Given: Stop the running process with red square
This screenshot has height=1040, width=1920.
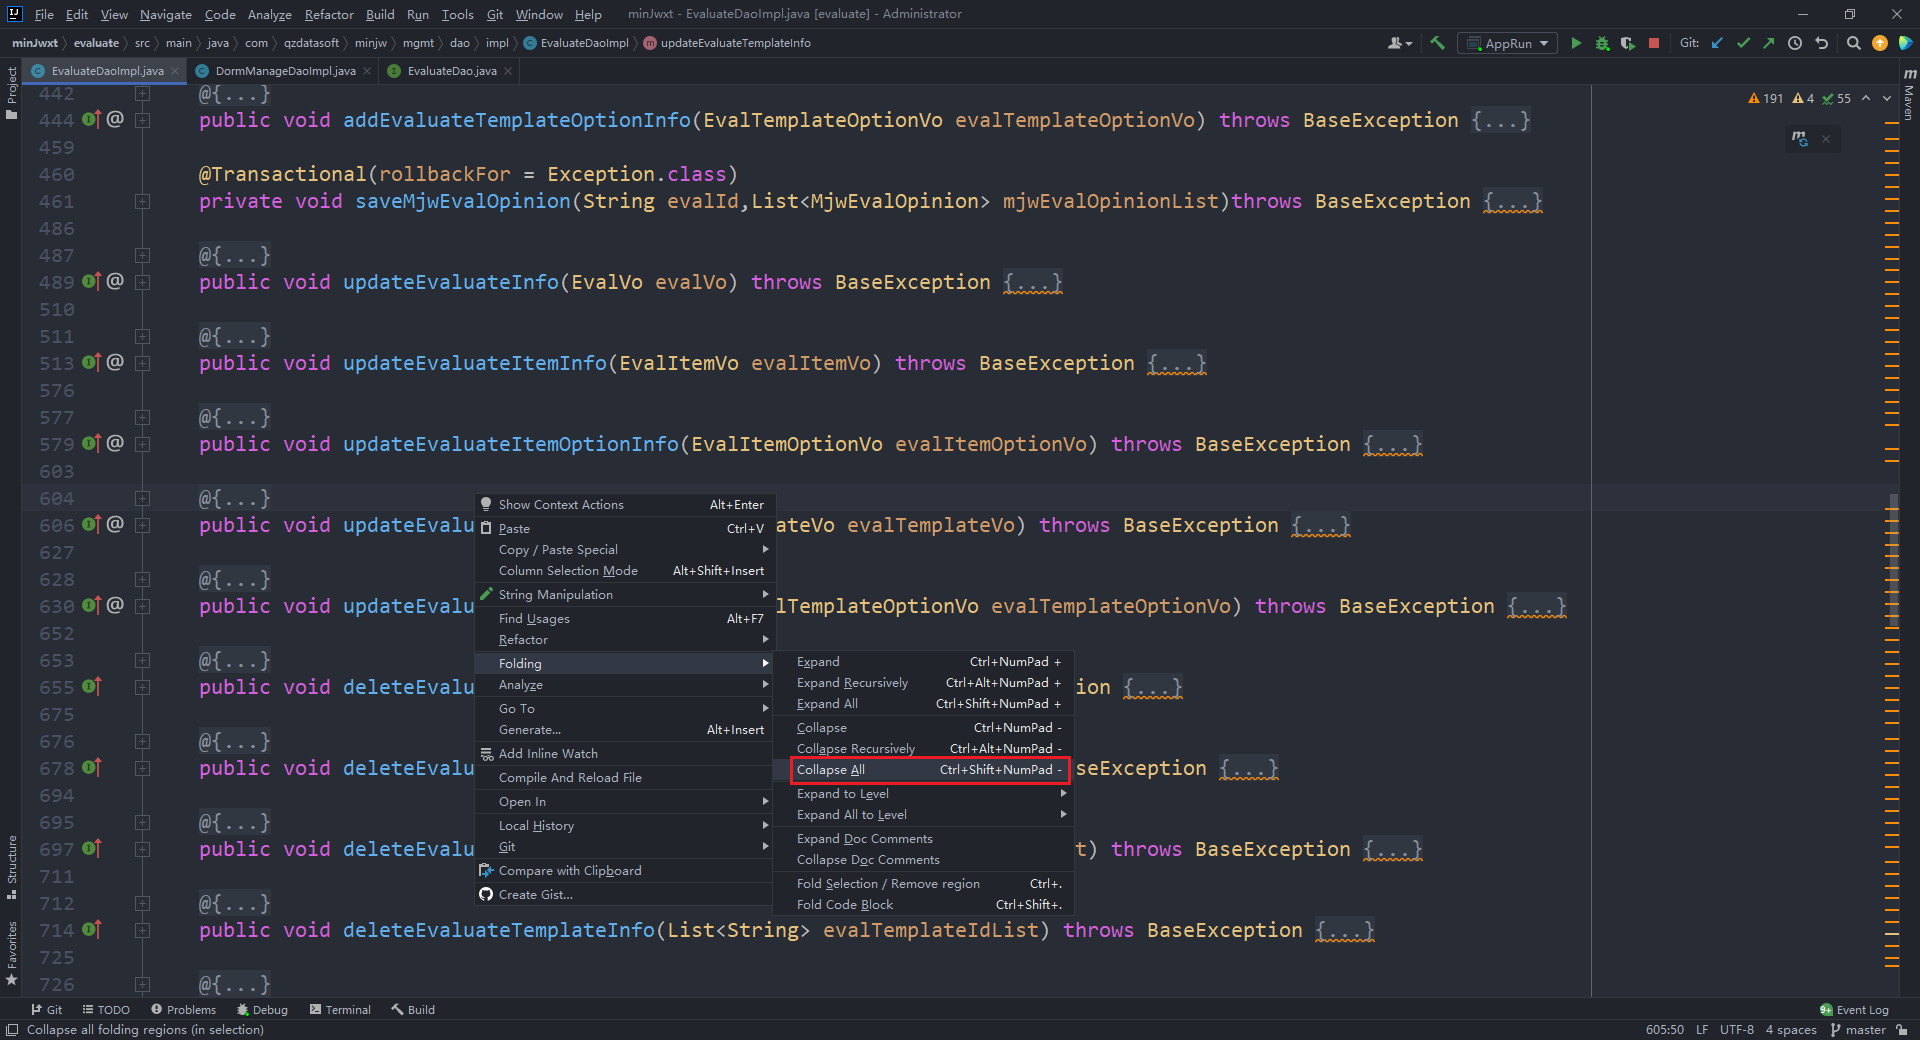Looking at the screenshot, I should coord(1654,43).
